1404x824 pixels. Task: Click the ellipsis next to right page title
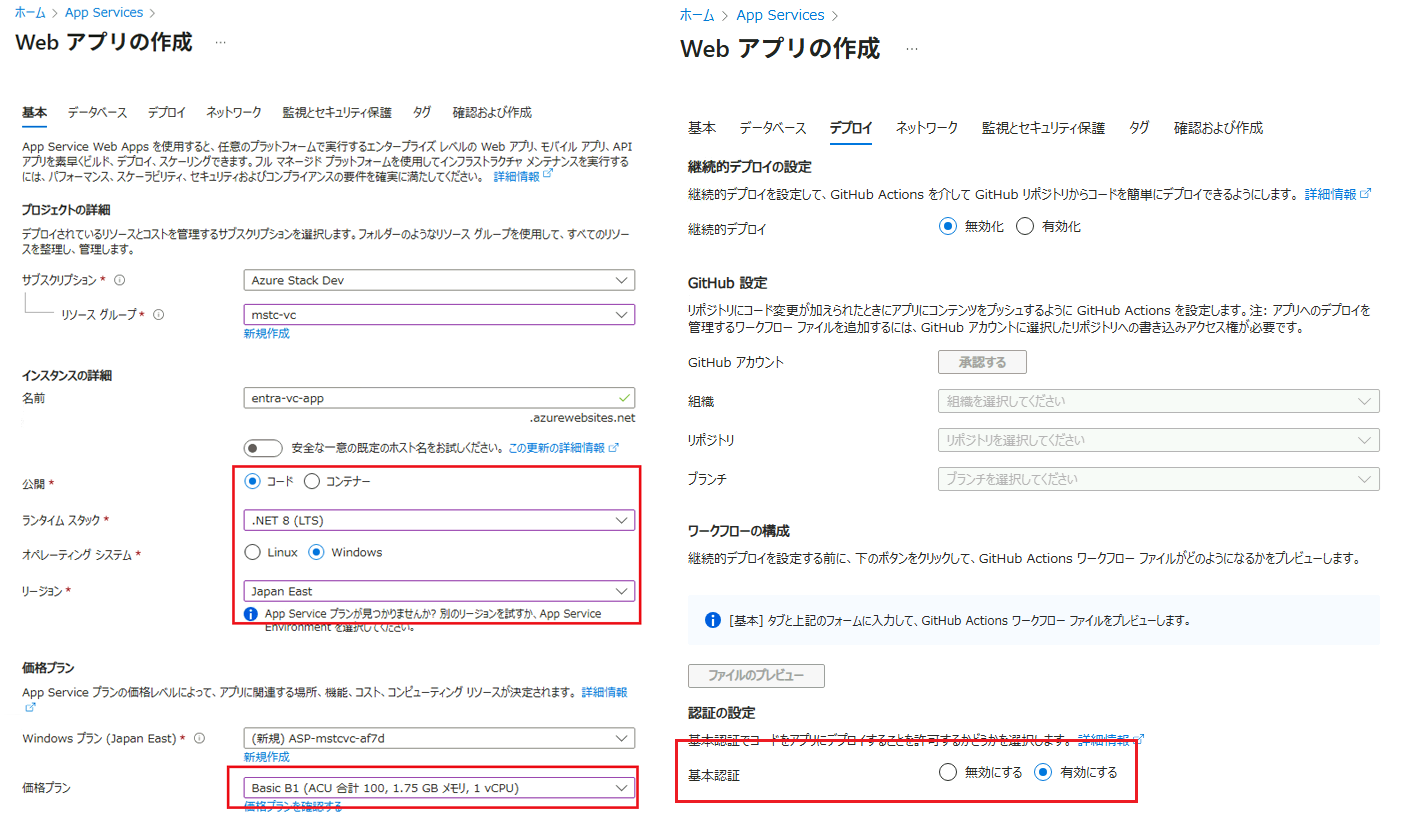click(x=911, y=49)
